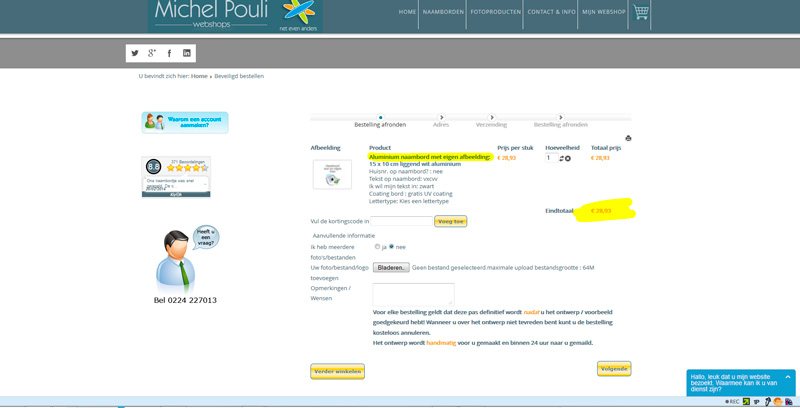Click the phone number 'Bel 0224 227013'
800x408 pixels.
coord(185,300)
